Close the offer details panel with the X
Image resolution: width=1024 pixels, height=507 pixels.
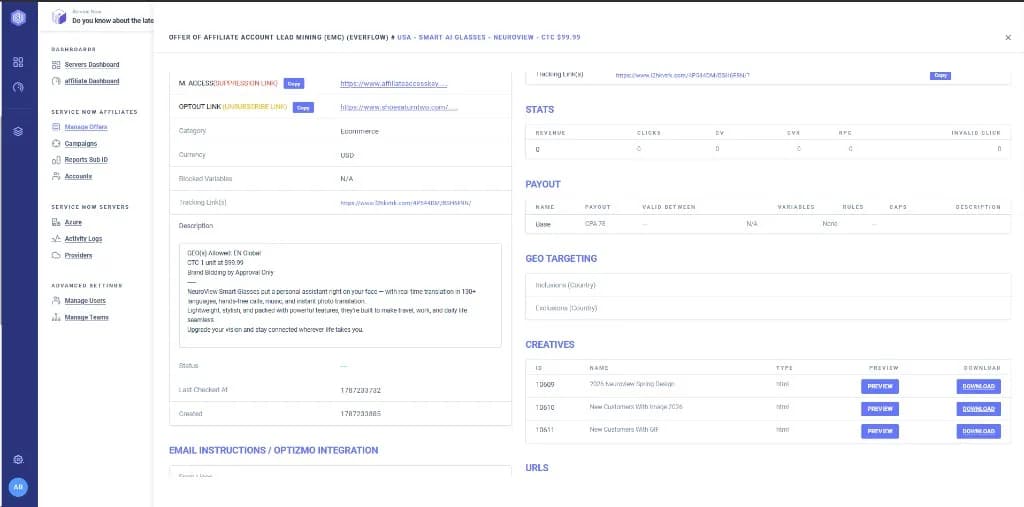tap(1008, 38)
